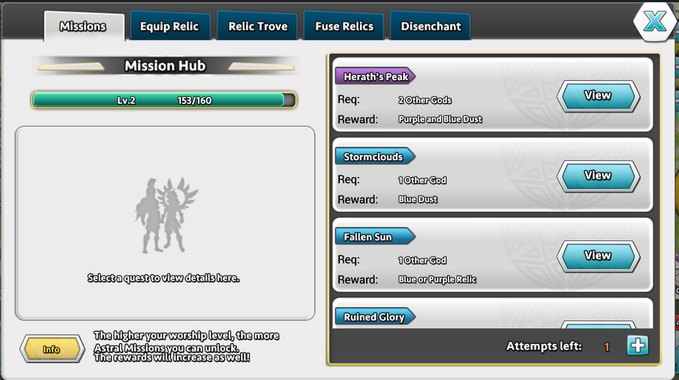The height and width of the screenshot is (380, 679).
Task: Click the Mission Hub title banner
Action: (x=165, y=66)
